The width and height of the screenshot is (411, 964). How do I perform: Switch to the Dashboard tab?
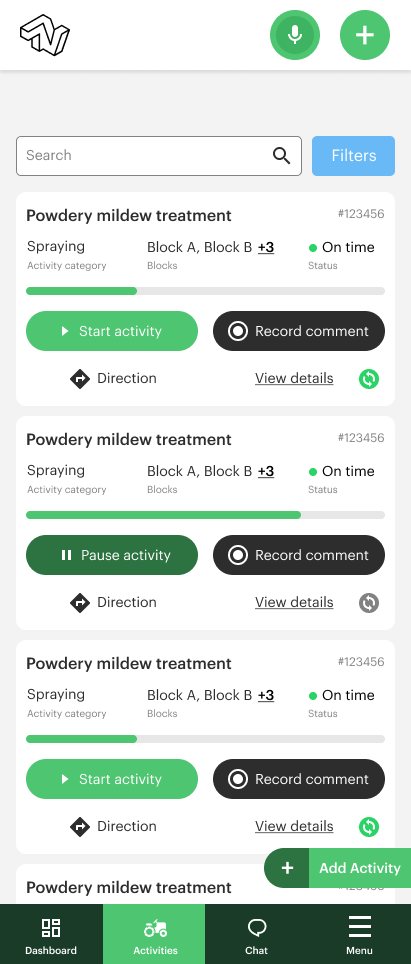[x=51, y=934]
